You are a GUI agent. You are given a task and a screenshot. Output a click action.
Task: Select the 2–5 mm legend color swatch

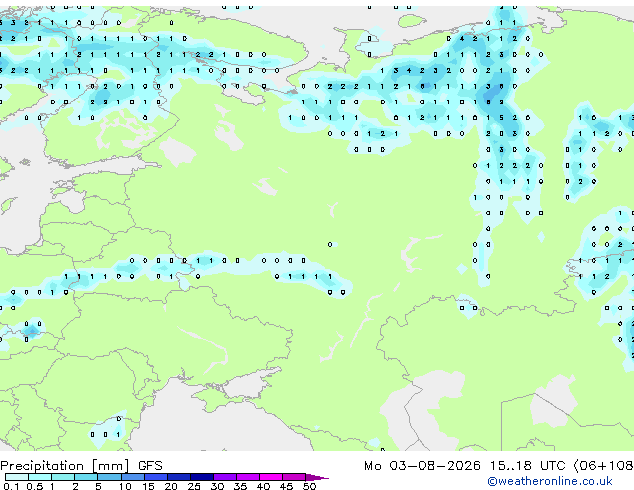[86, 477]
